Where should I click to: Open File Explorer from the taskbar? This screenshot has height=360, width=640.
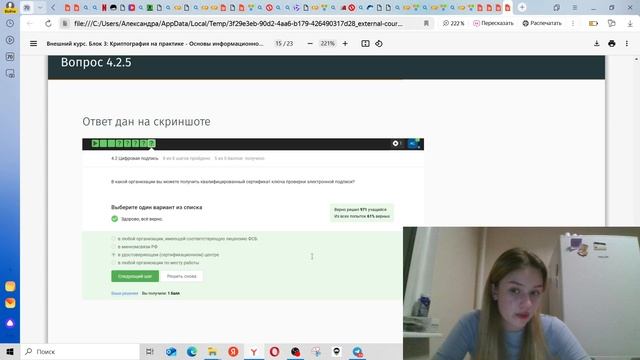pyautogui.click(x=212, y=351)
